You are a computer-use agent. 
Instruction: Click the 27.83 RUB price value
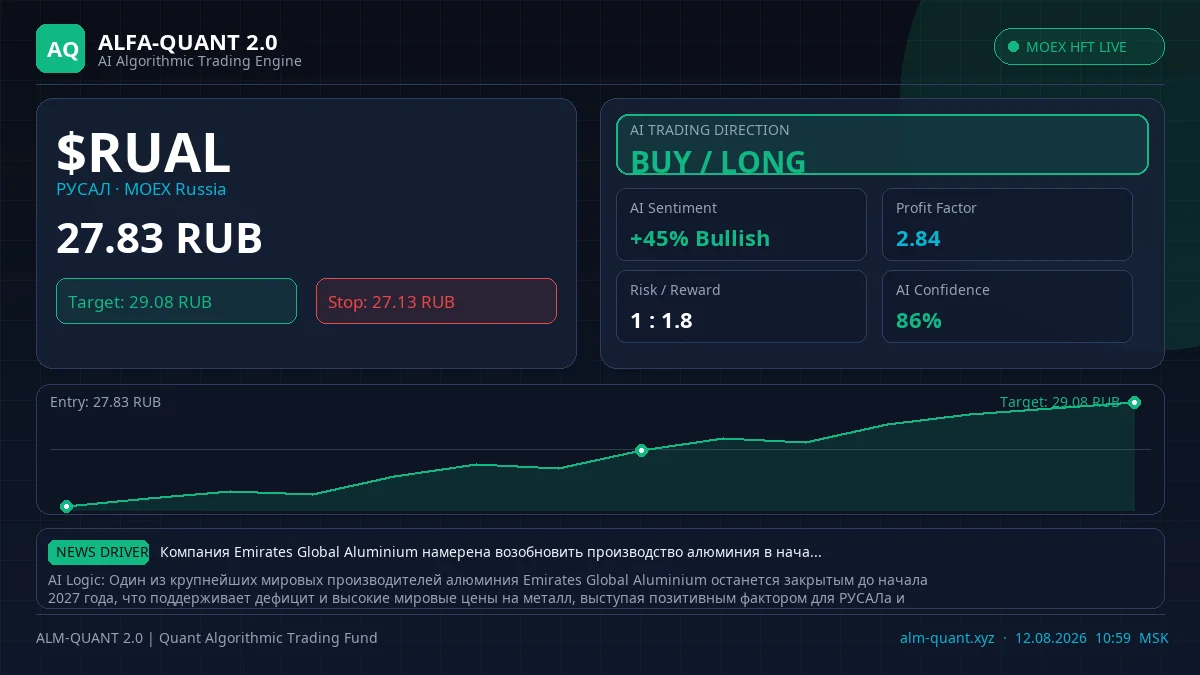(159, 239)
